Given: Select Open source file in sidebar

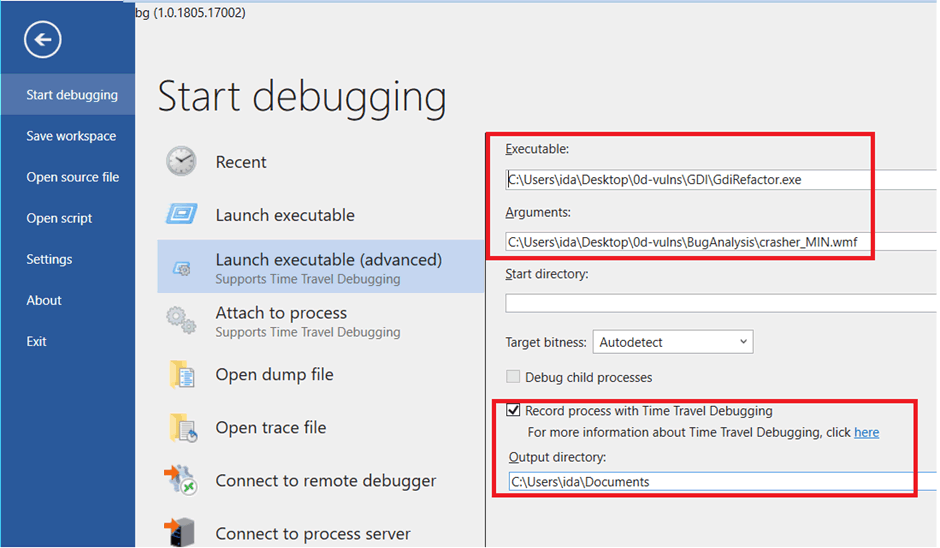Looking at the screenshot, I should (x=73, y=177).
